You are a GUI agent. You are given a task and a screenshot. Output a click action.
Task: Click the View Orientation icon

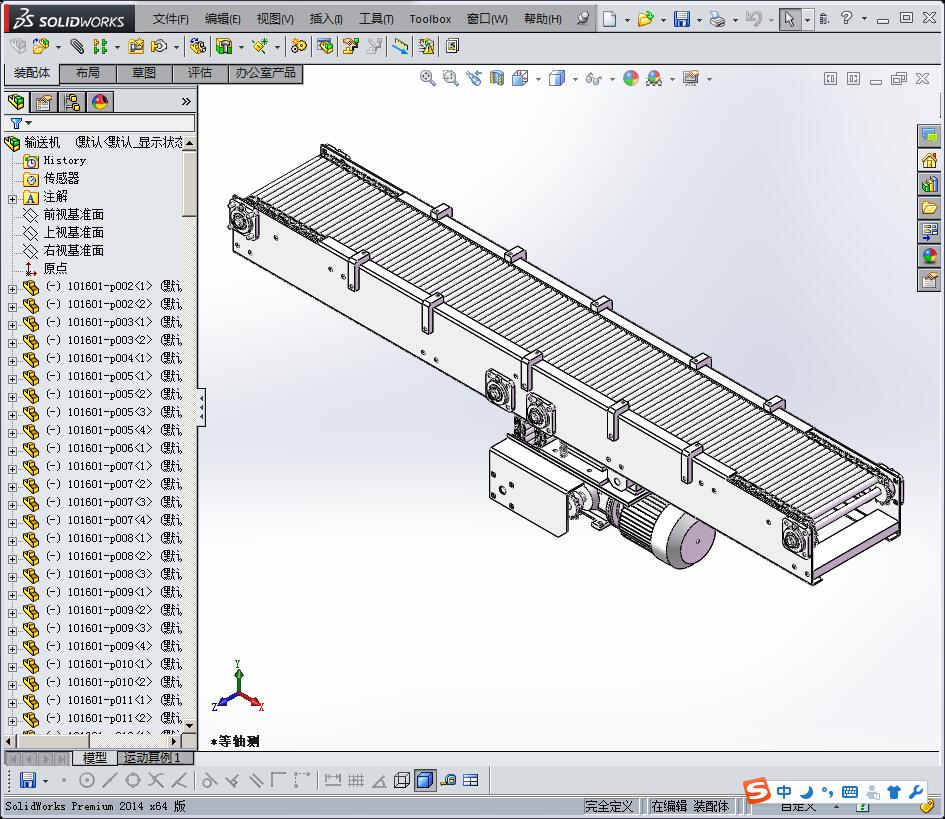click(520, 78)
